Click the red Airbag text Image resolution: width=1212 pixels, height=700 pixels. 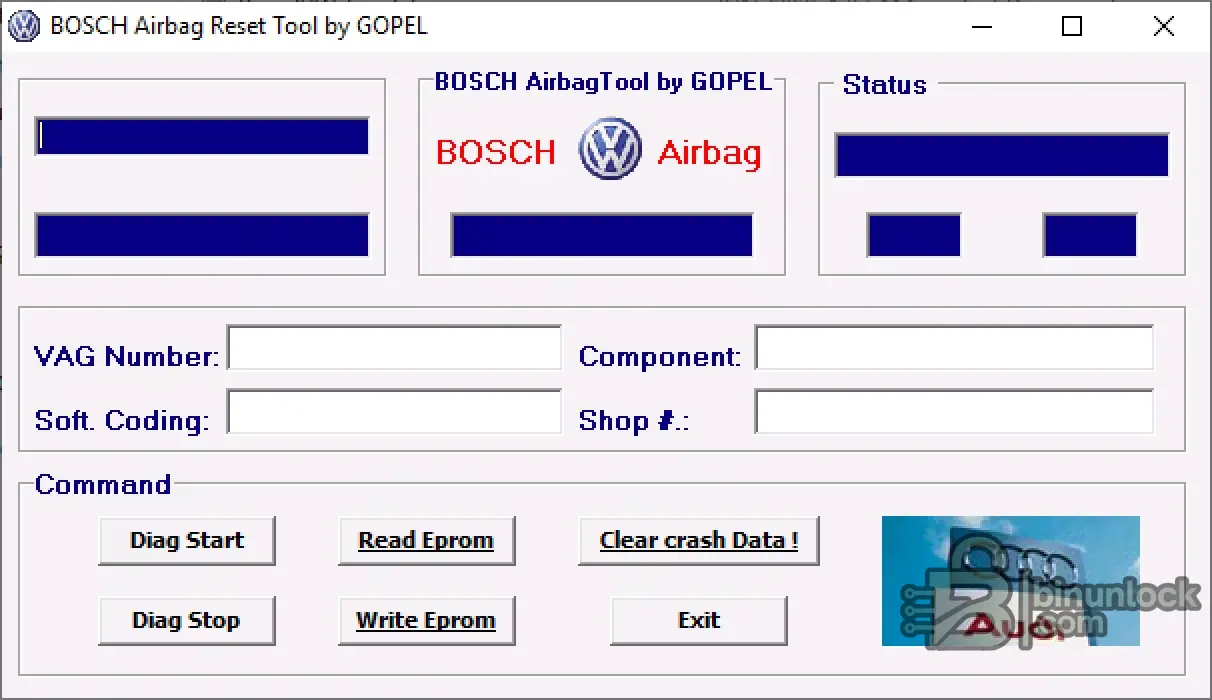[x=710, y=153]
